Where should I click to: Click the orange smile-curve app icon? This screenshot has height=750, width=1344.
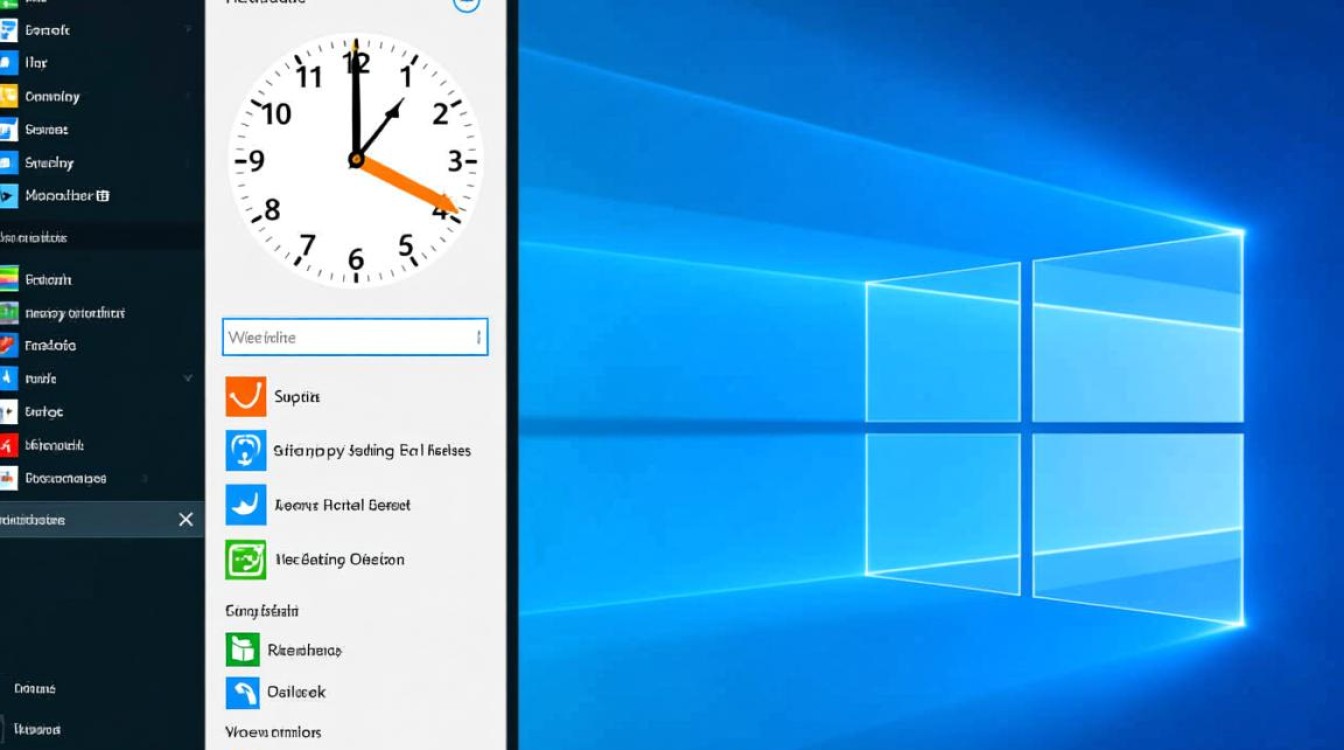tap(246, 396)
